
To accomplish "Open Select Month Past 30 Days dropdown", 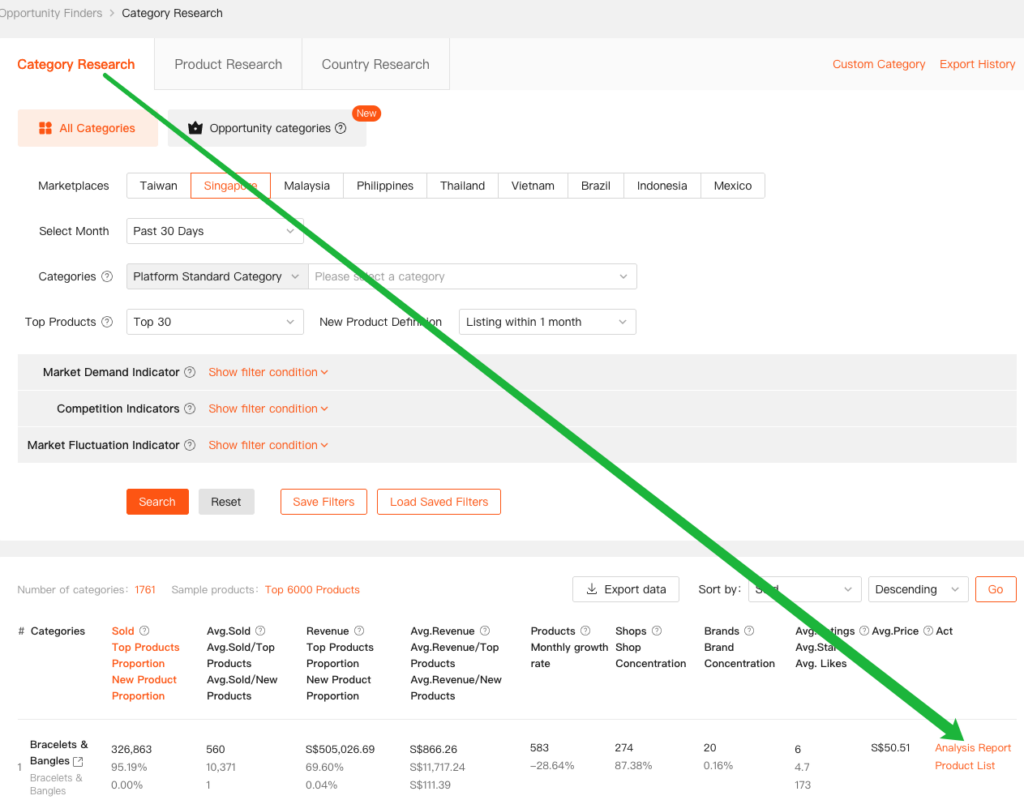I will 215,231.
